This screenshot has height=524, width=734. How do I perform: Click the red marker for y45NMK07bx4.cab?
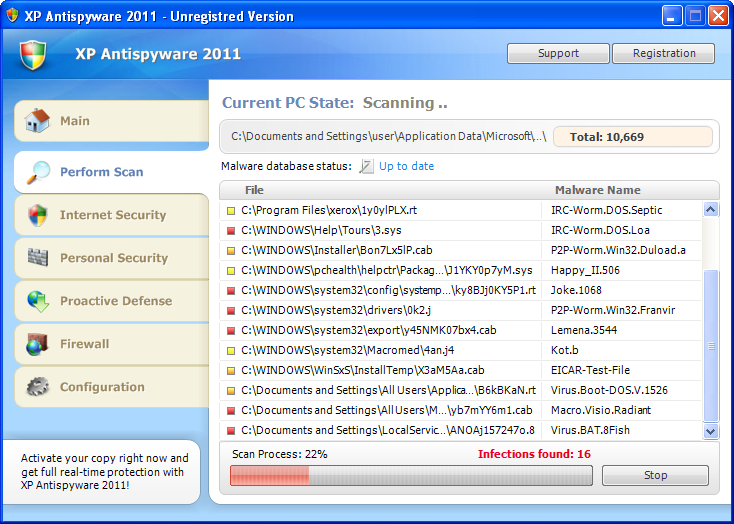230,331
